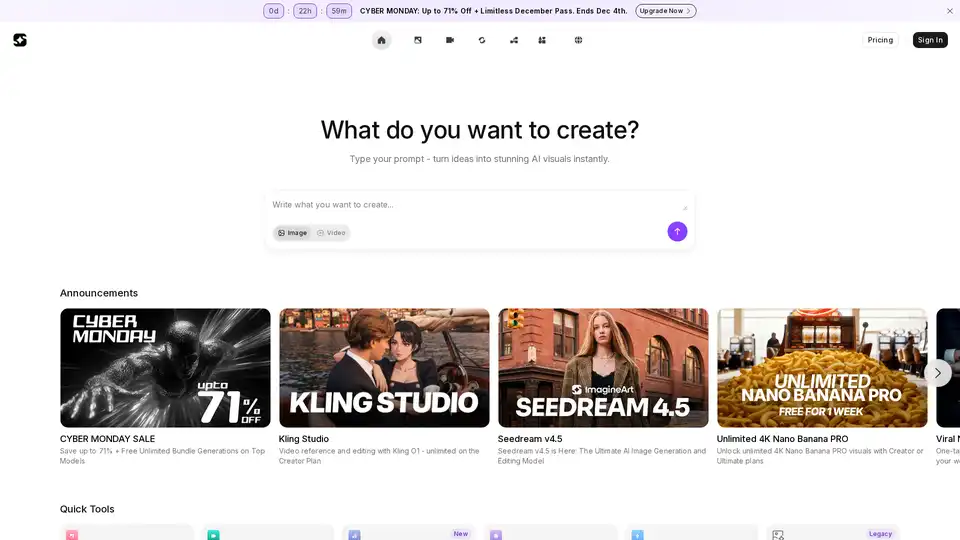The width and height of the screenshot is (960, 540).
Task: Open the apps grid nav icon
Action: coord(542,40)
